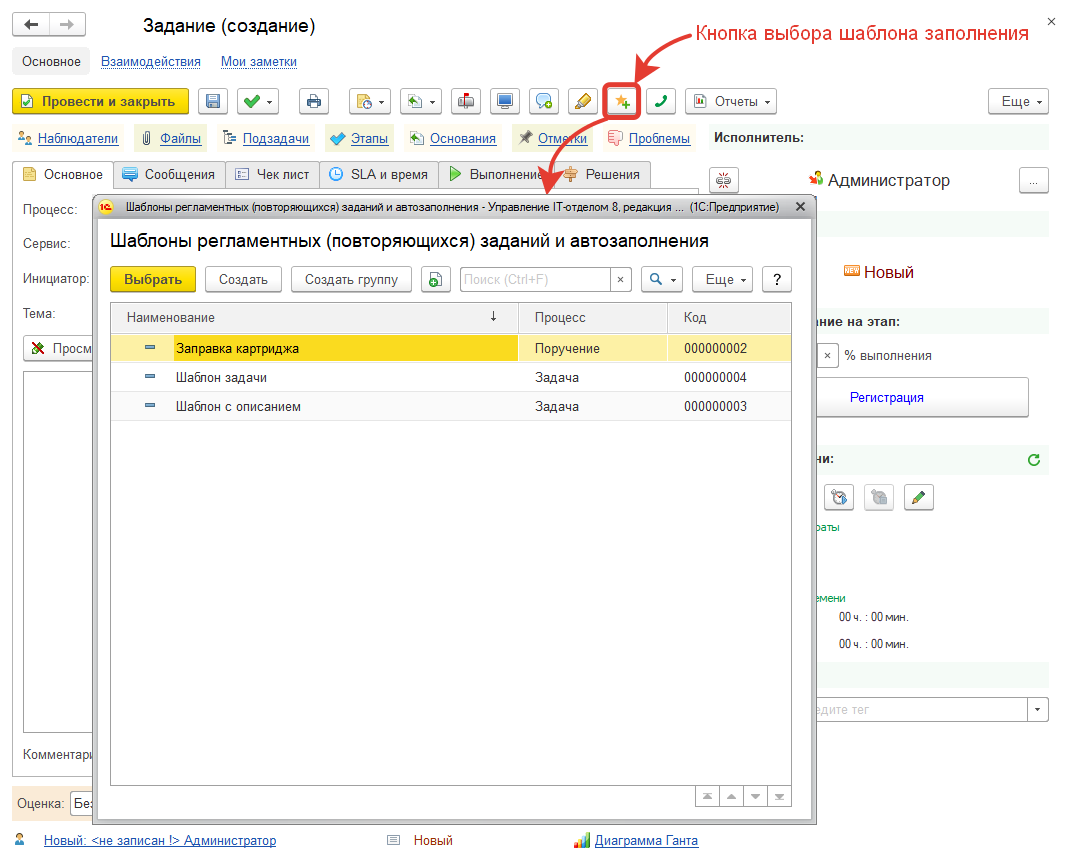Viewport: 1067px width, 861px height.
Task: Switch to the Выполнение tab
Action: point(495,174)
